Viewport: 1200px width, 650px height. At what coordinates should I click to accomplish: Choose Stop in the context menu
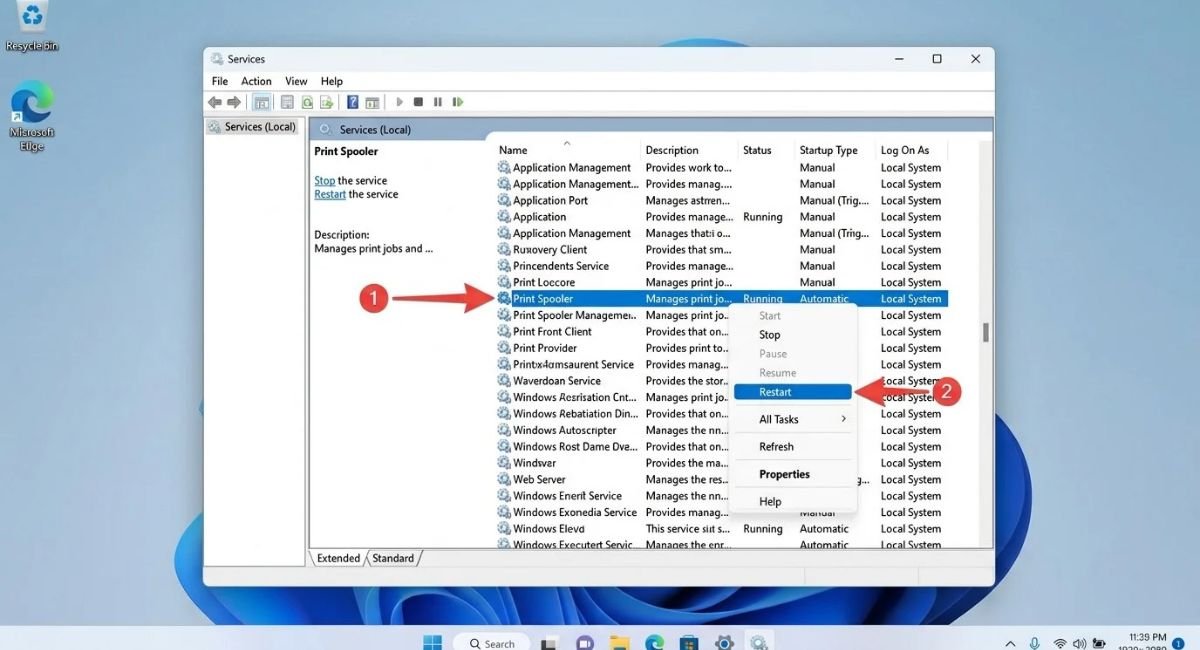tap(793, 335)
